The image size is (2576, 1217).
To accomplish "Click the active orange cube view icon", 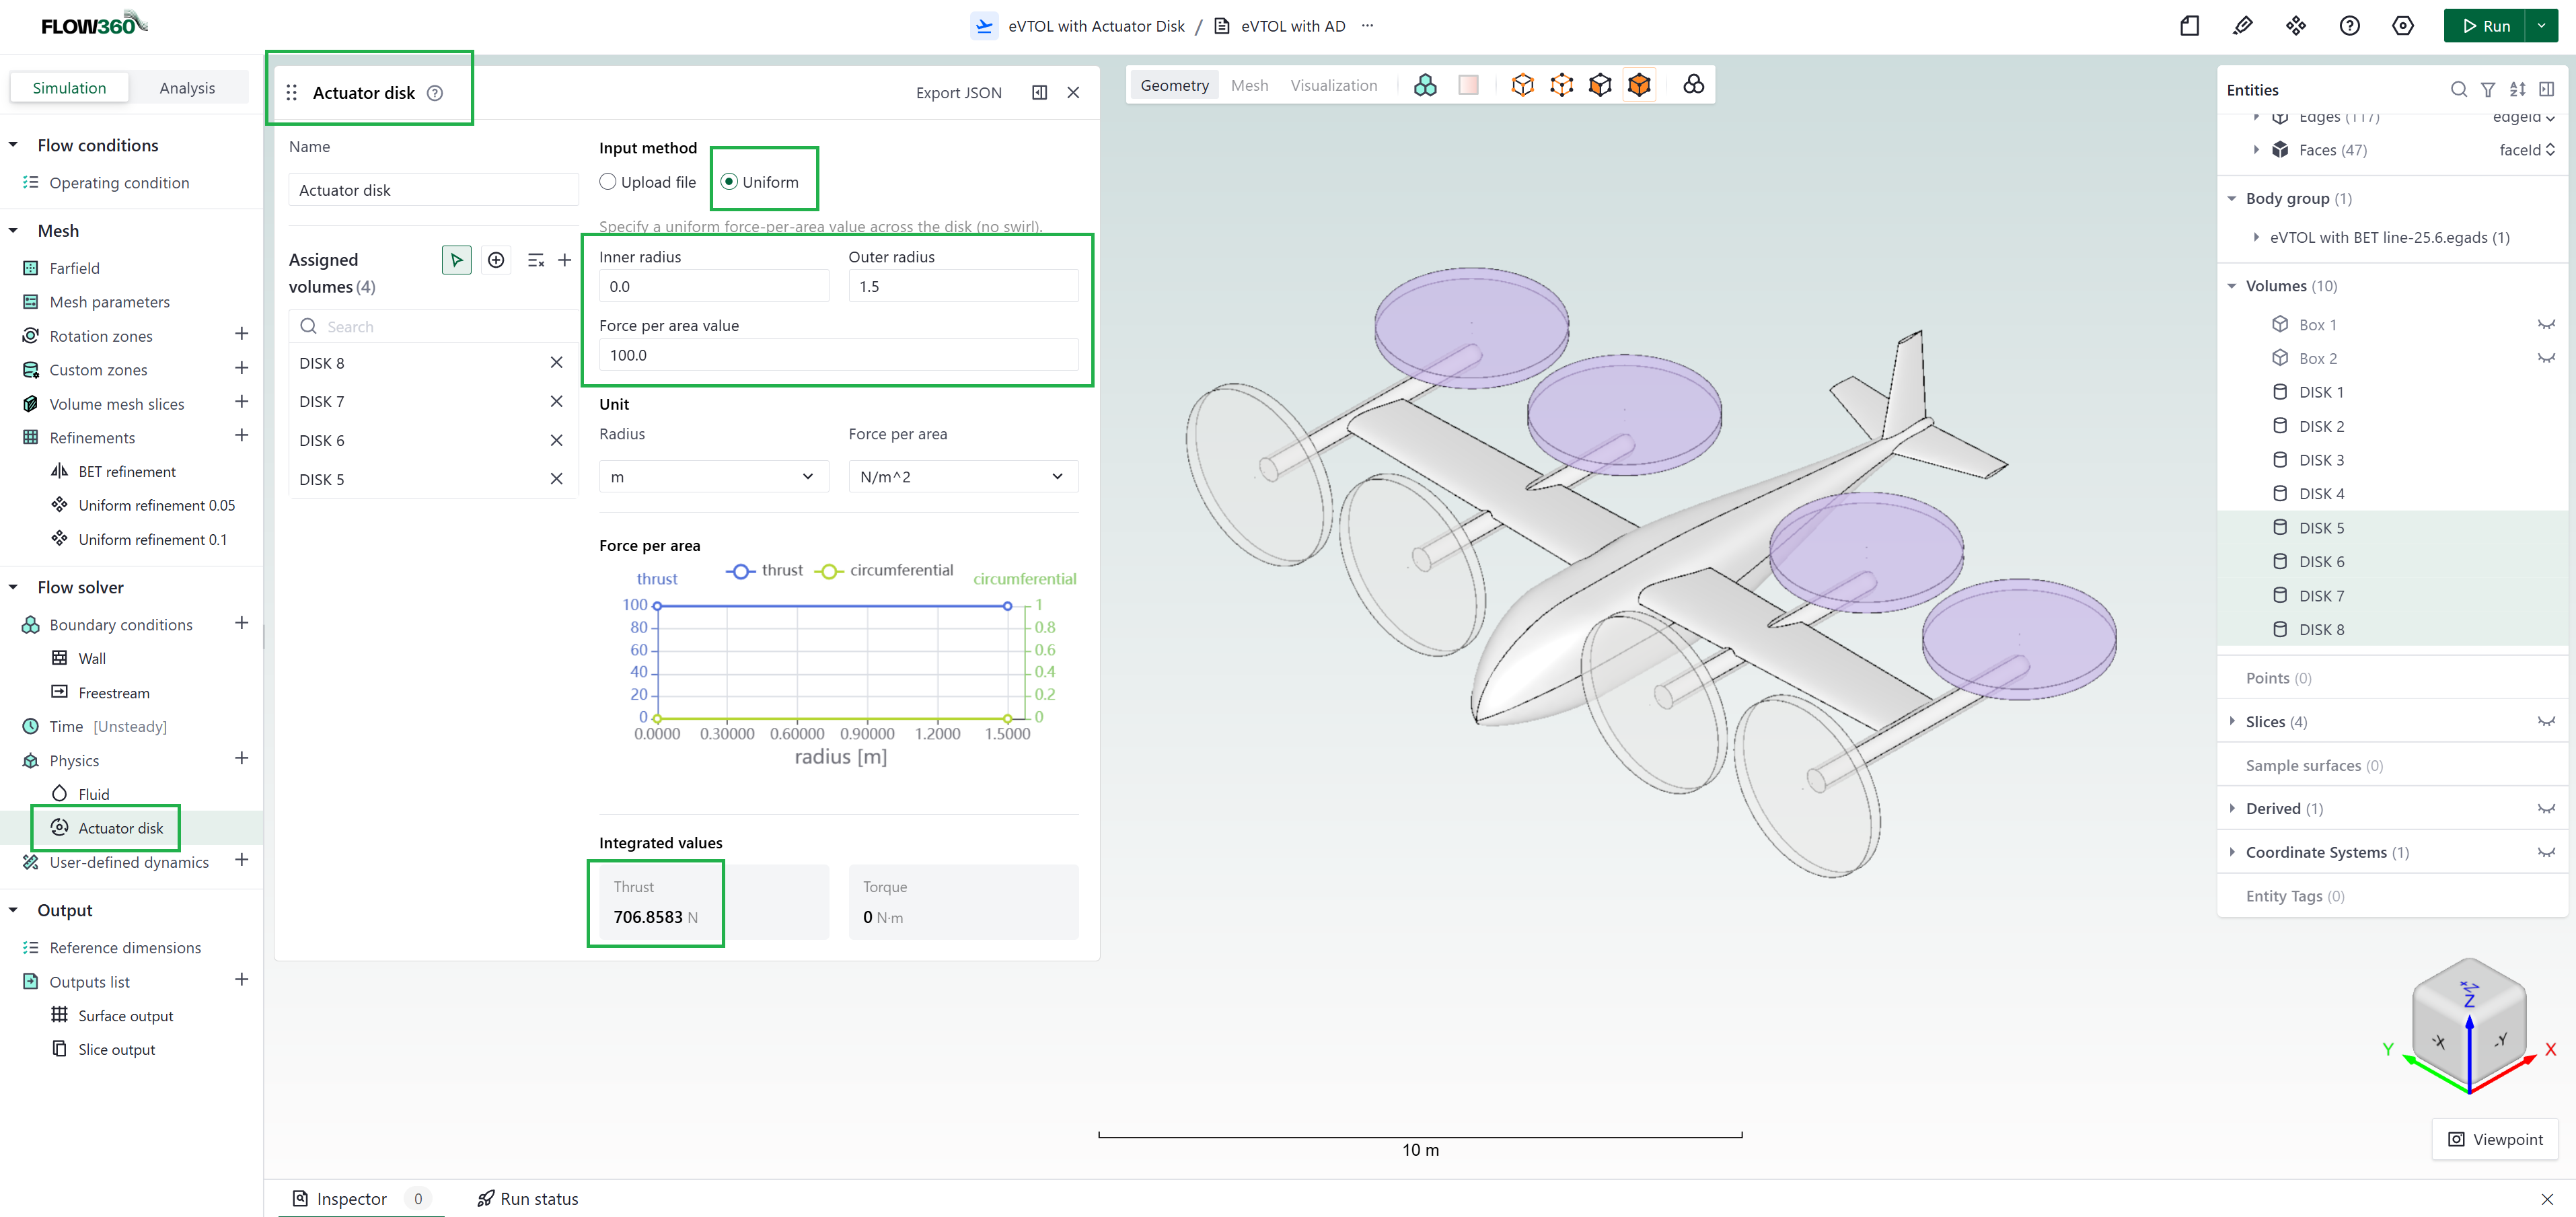I will [x=1639, y=85].
